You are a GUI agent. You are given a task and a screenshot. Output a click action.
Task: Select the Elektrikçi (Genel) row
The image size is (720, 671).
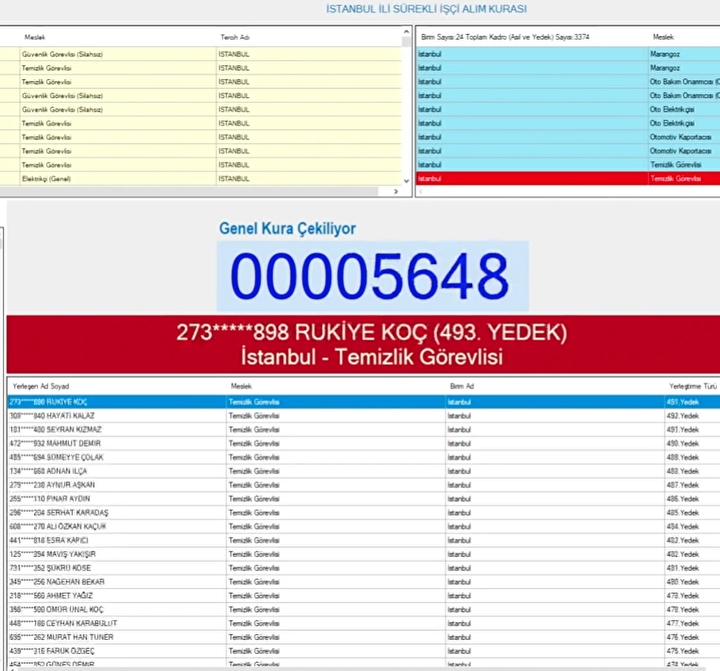point(200,179)
